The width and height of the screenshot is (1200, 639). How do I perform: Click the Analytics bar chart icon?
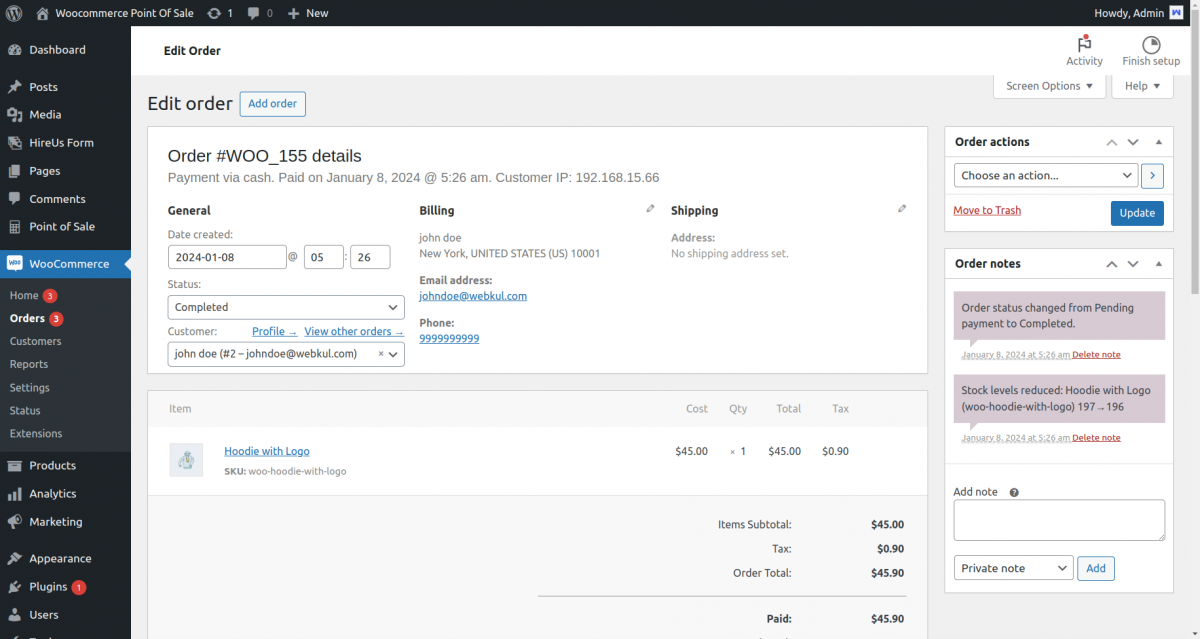point(15,494)
